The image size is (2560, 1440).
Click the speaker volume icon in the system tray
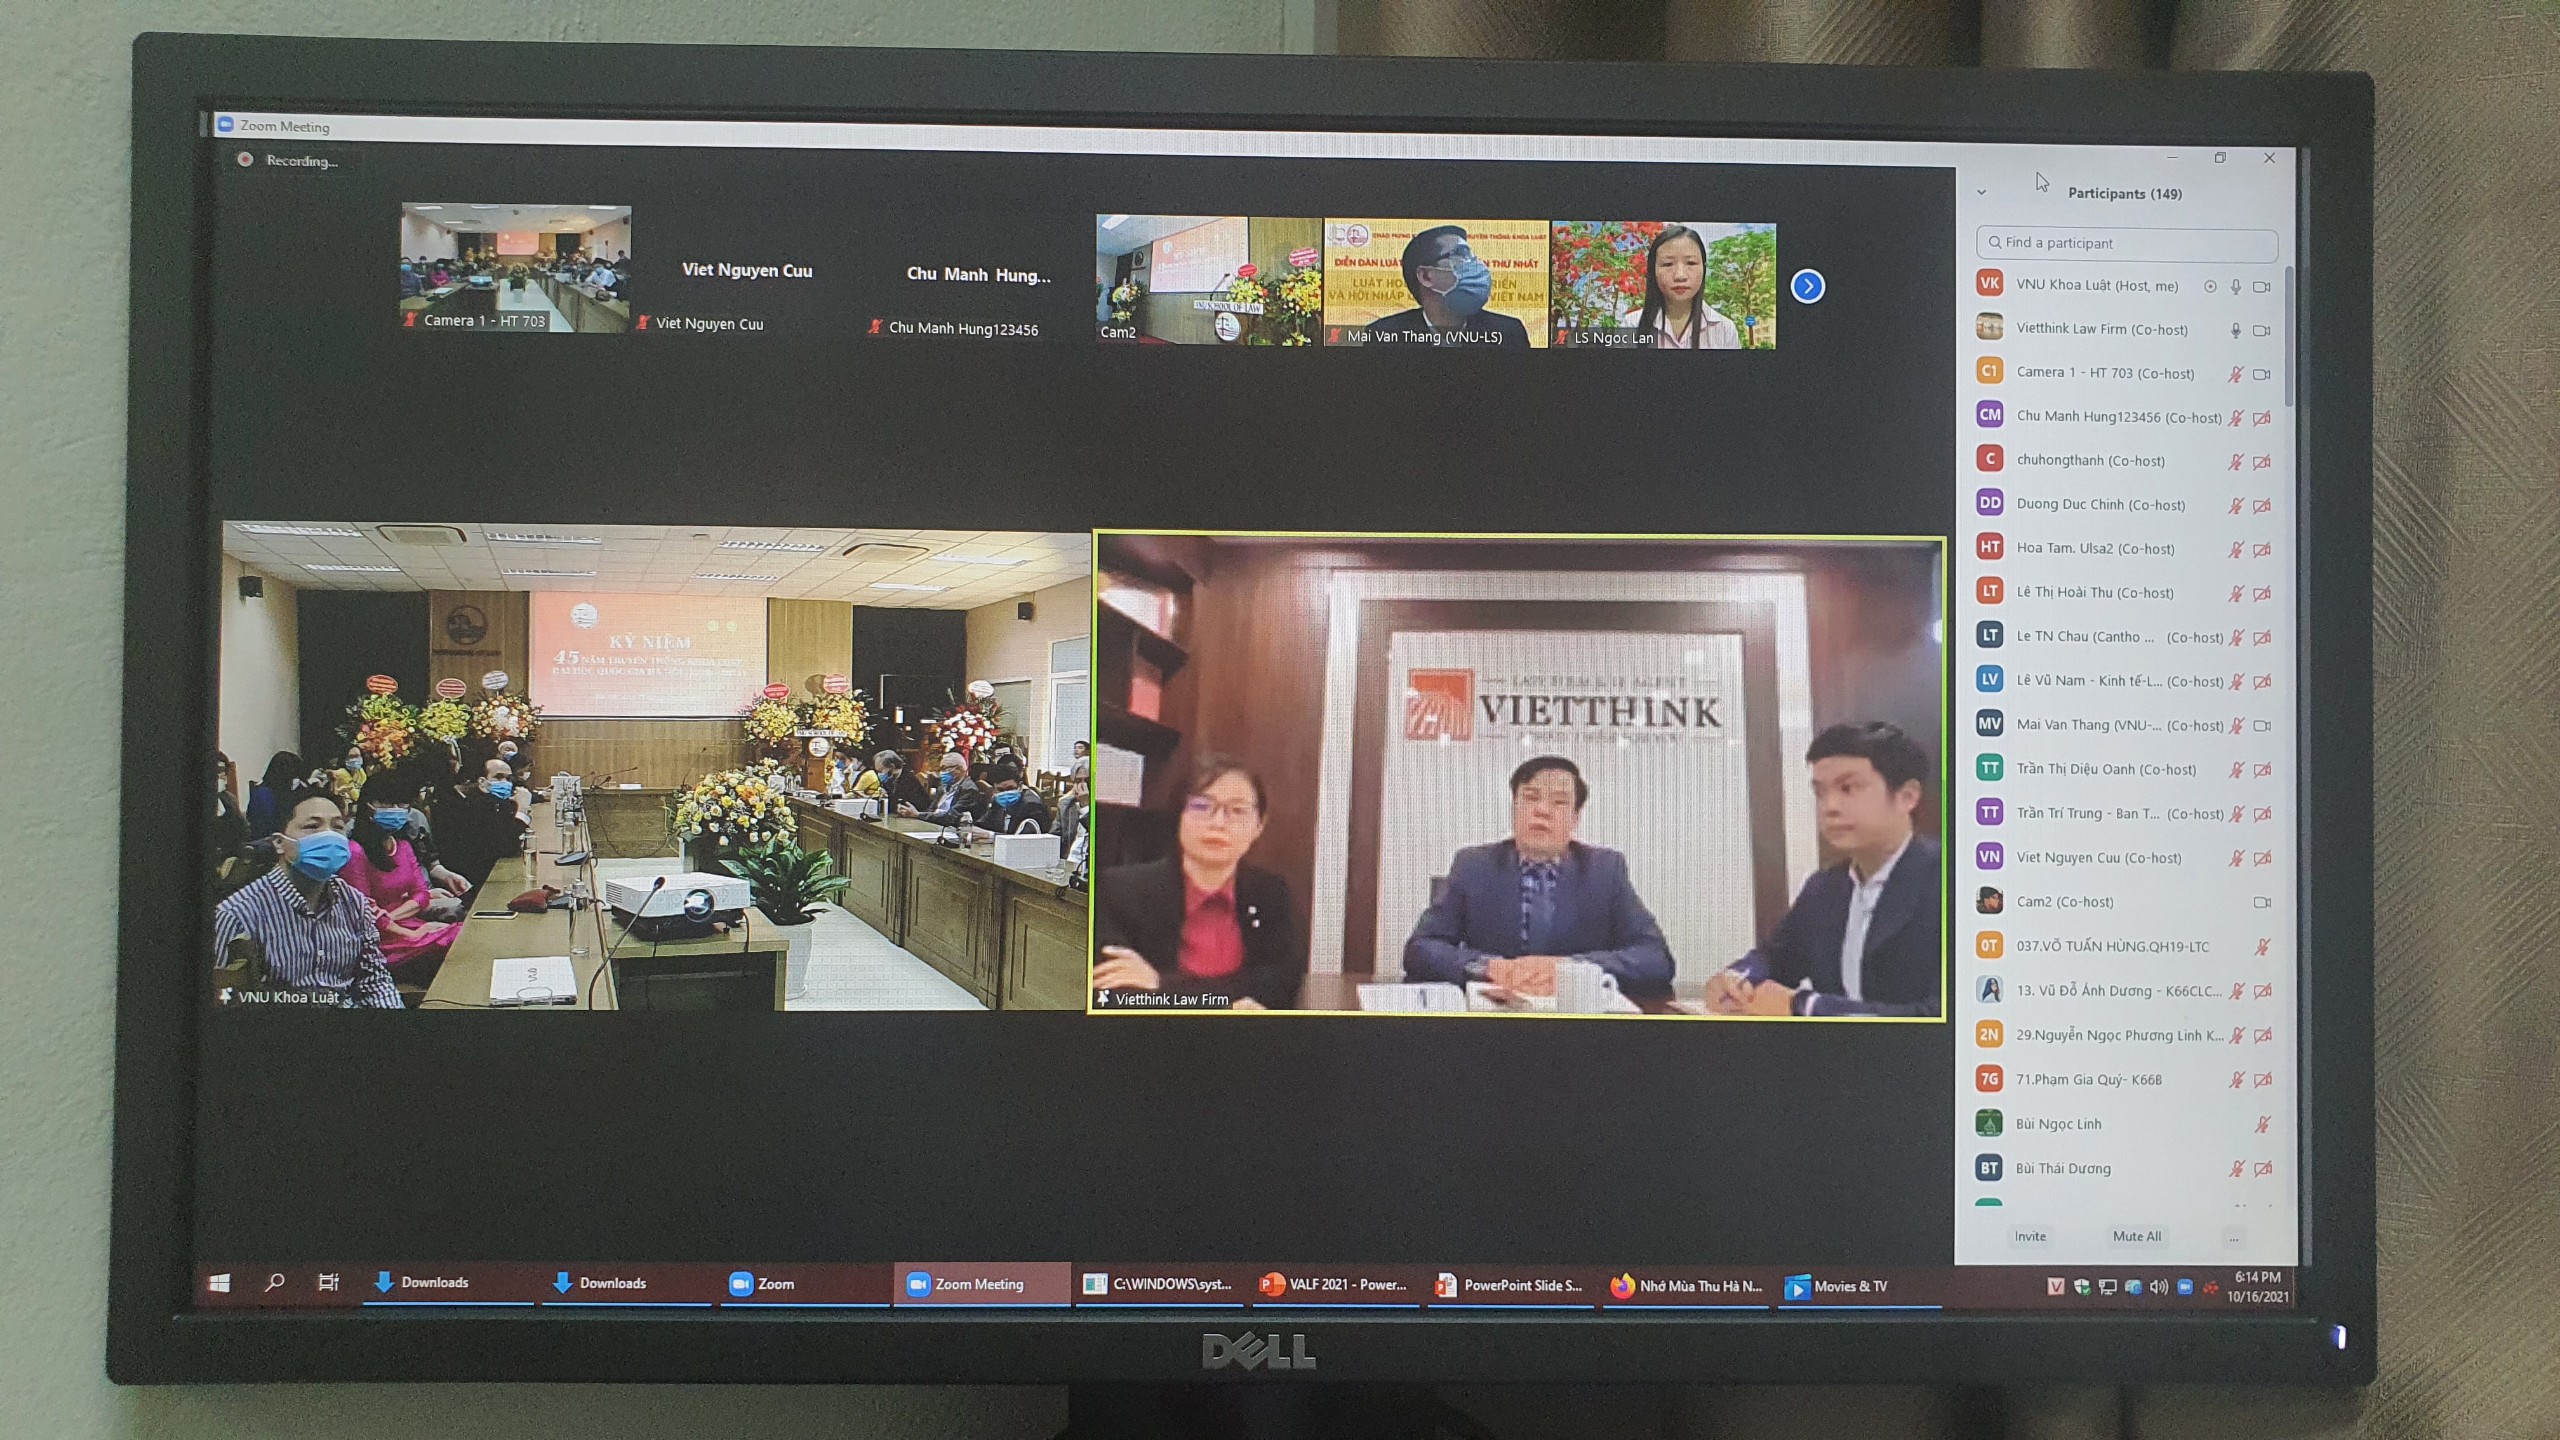[x=2159, y=1287]
